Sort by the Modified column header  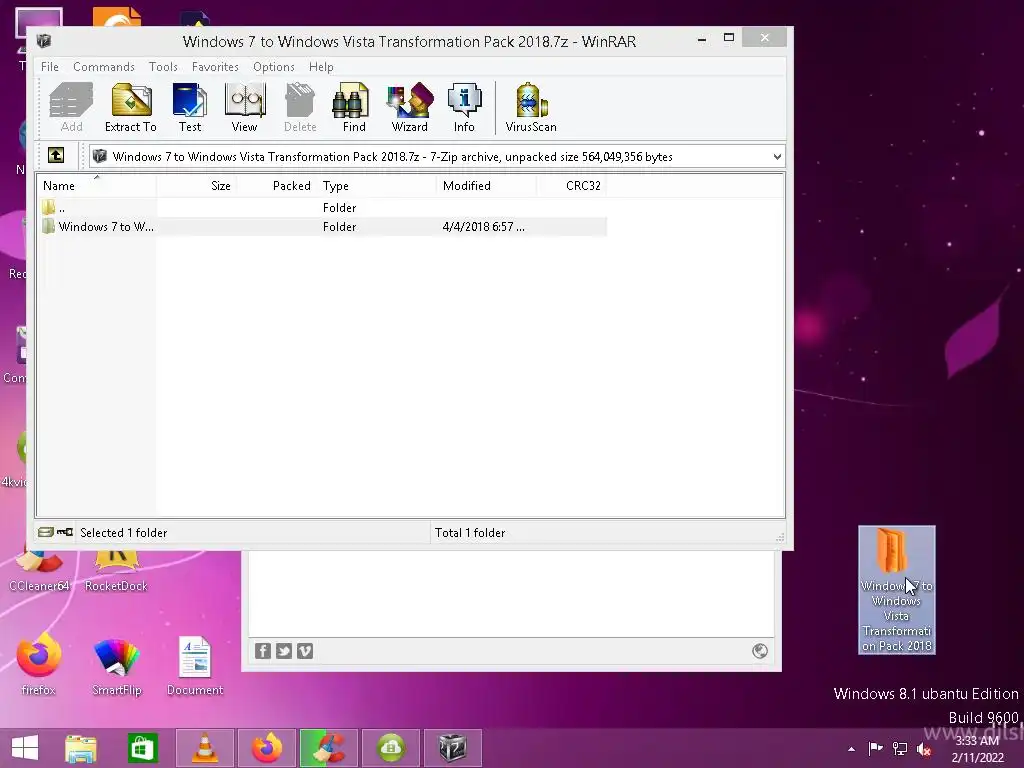[487, 185]
